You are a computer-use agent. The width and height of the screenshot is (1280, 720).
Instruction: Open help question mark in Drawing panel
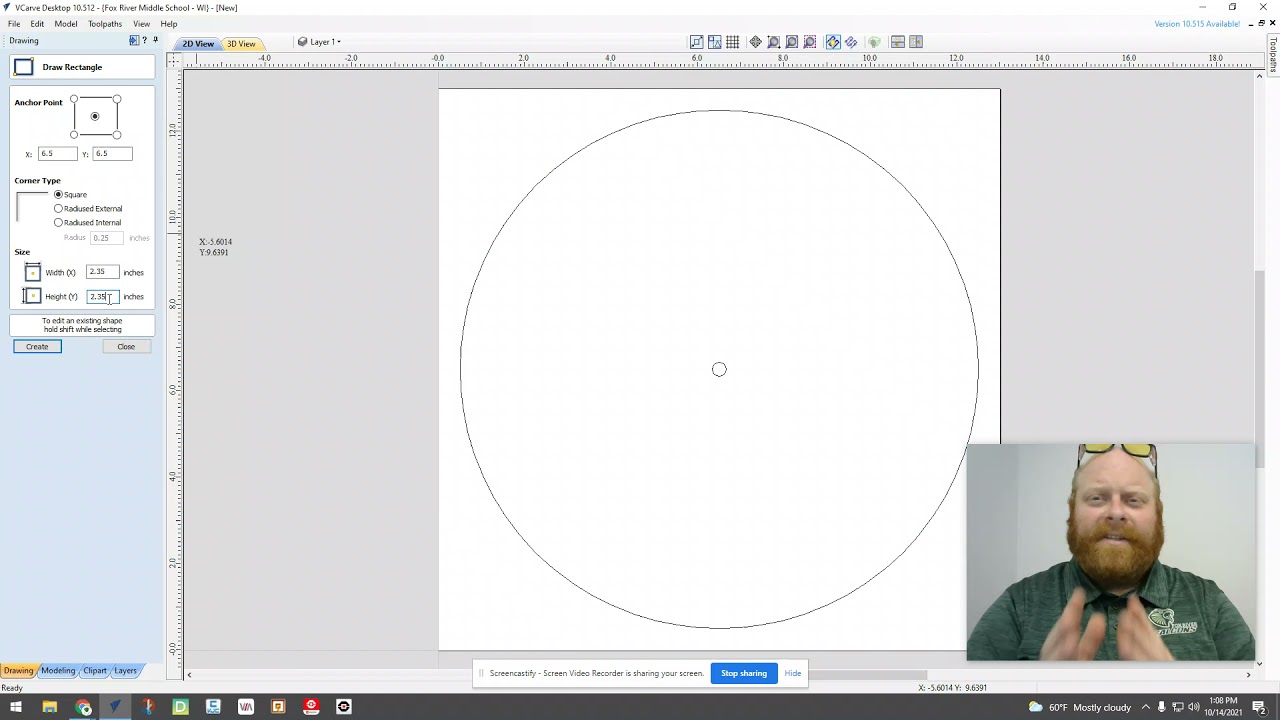pos(145,40)
